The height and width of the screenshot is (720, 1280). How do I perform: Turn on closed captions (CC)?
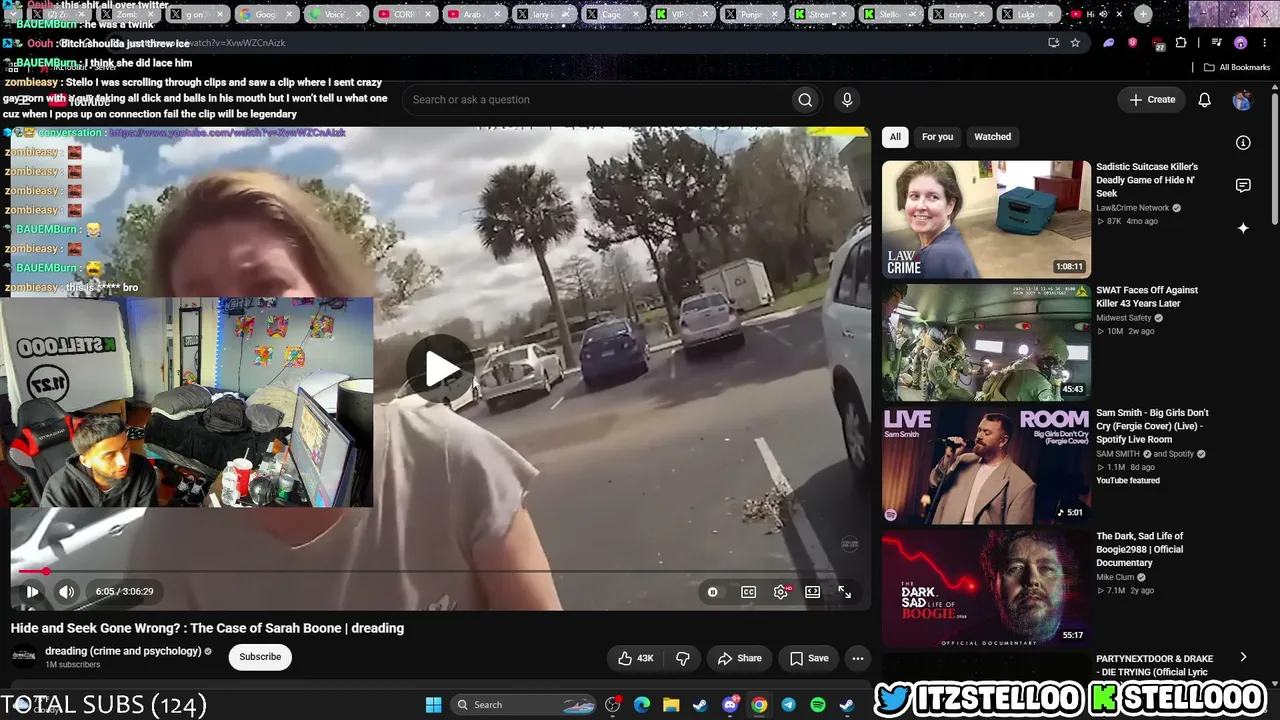(x=748, y=592)
